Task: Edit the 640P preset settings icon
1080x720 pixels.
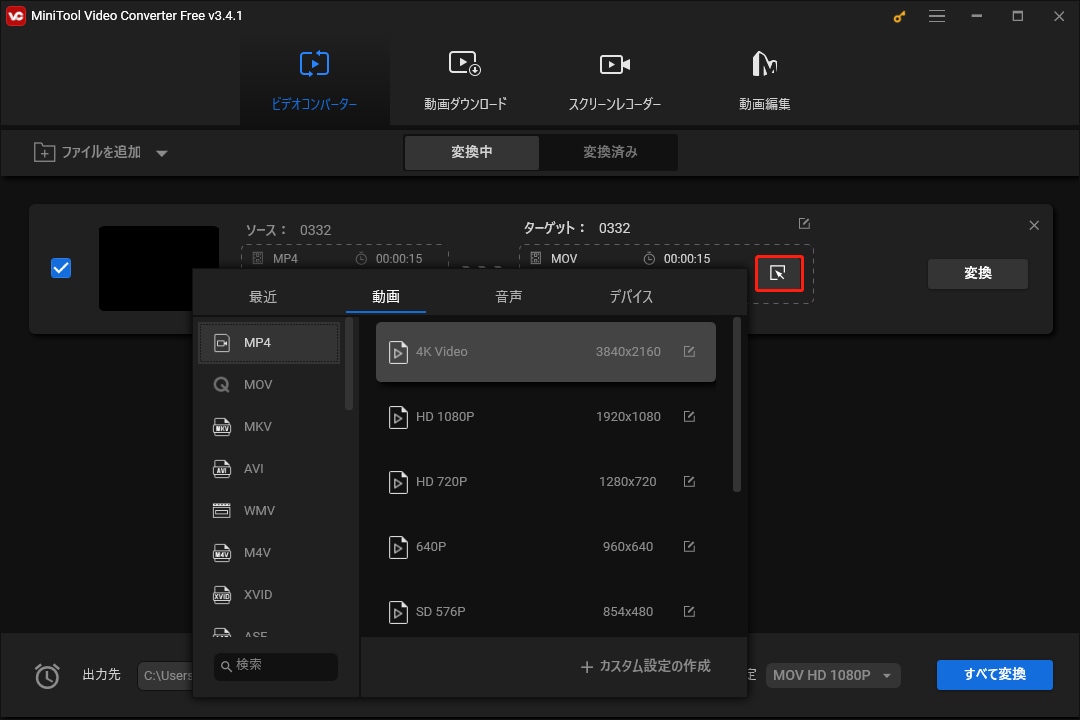Action: [x=689, y=546]
